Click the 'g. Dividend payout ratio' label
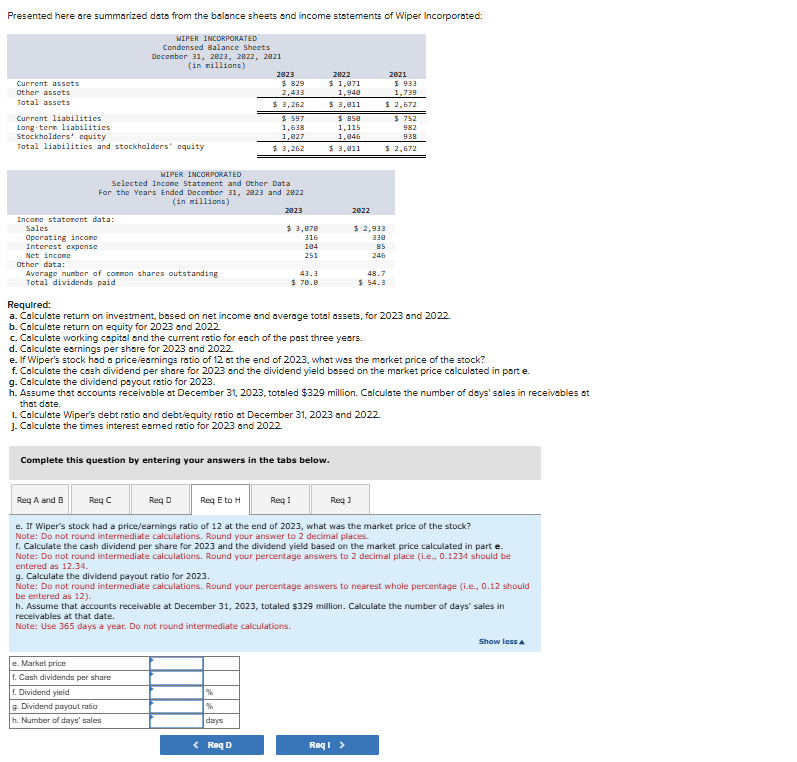797x762 pixels. tap(54, 706)
